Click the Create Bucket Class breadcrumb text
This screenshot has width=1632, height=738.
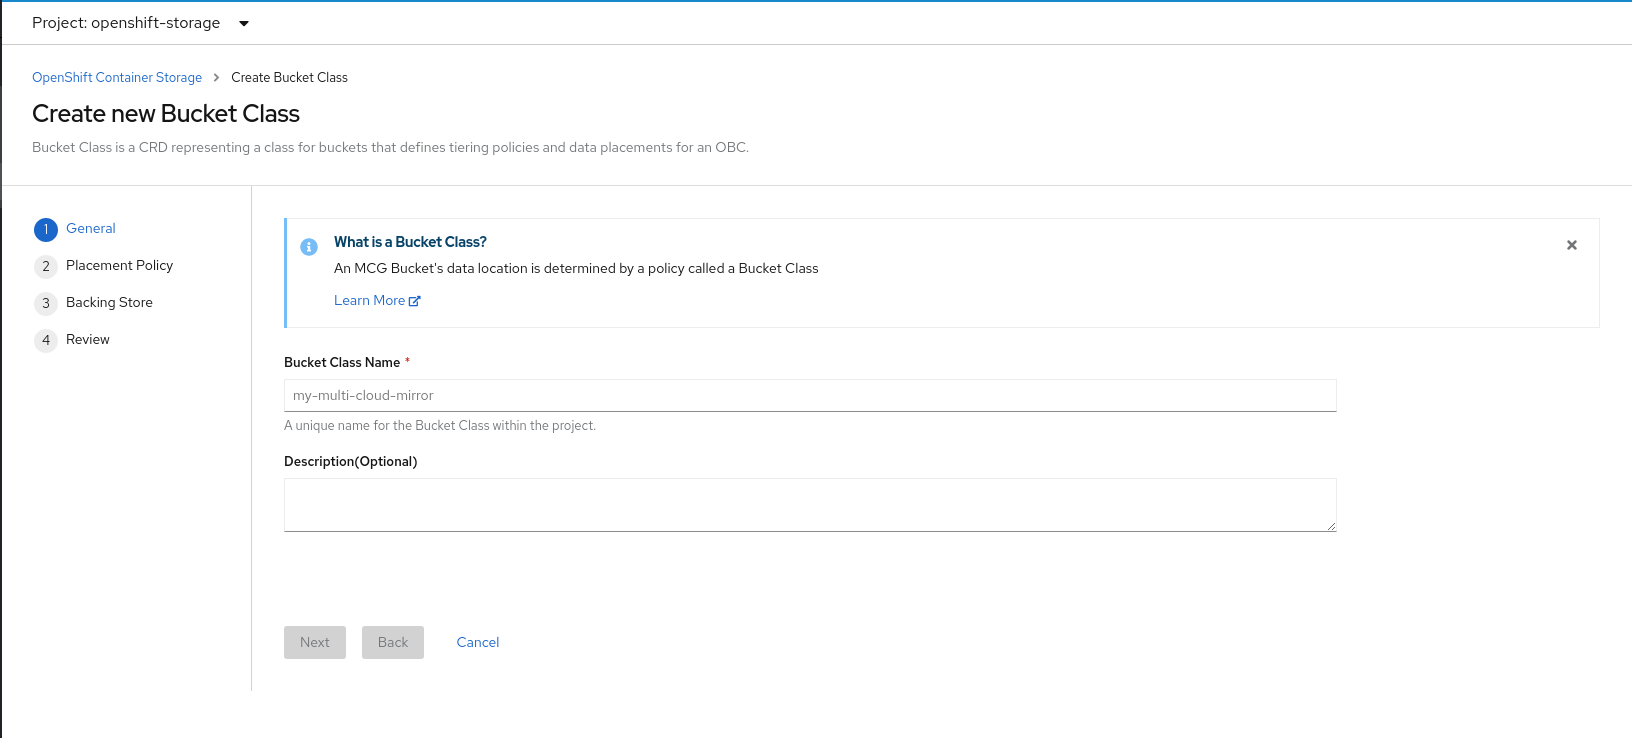pos(289,77)
